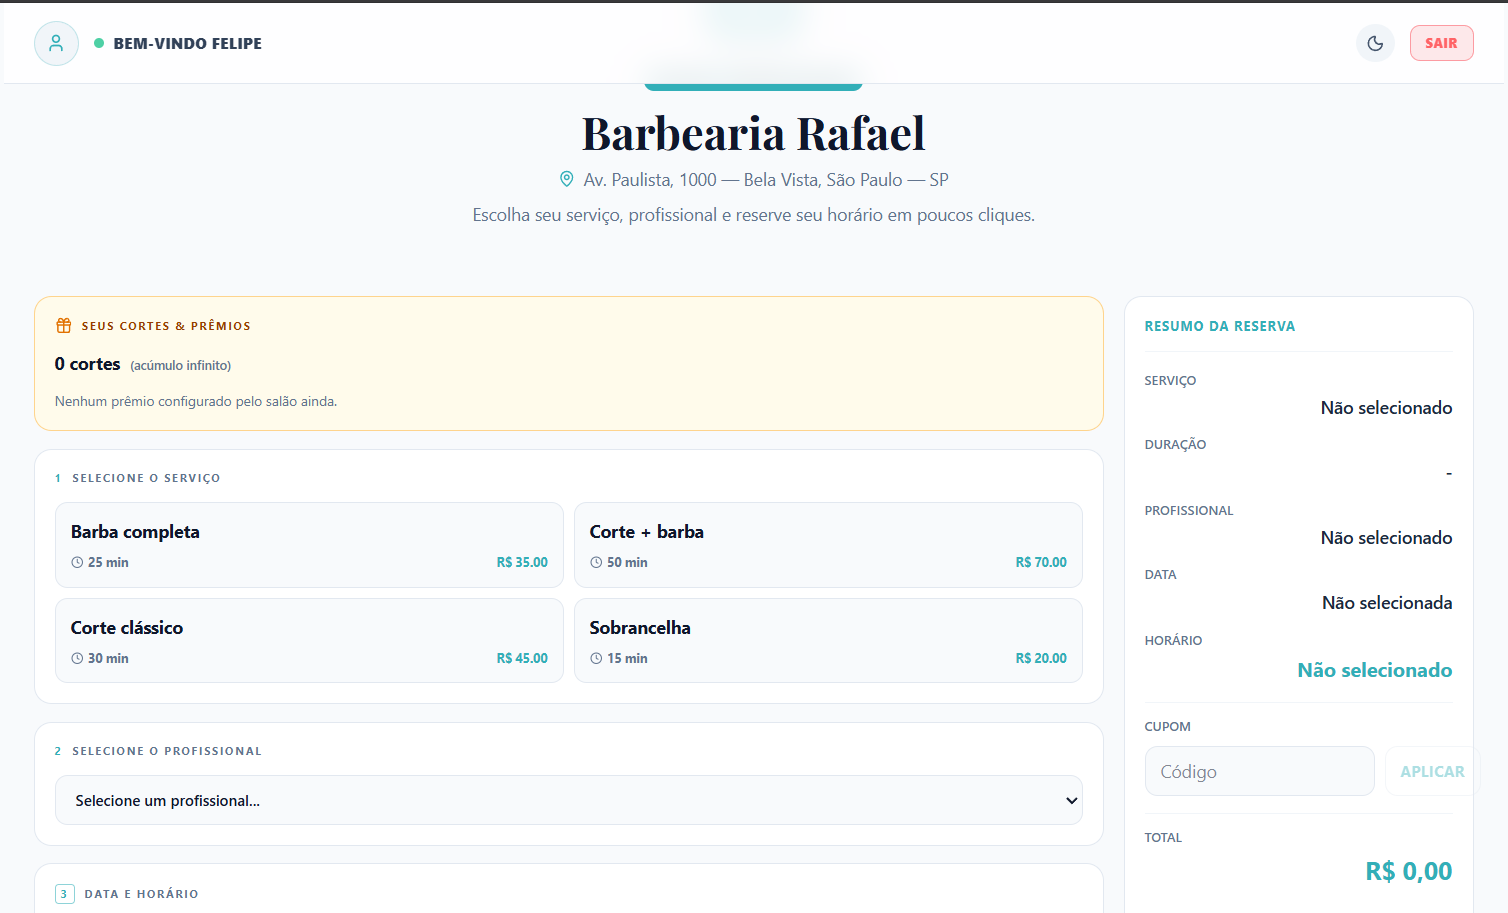
Task: Click the clock icon on Barba completa
Action: (x=77, y=563)
